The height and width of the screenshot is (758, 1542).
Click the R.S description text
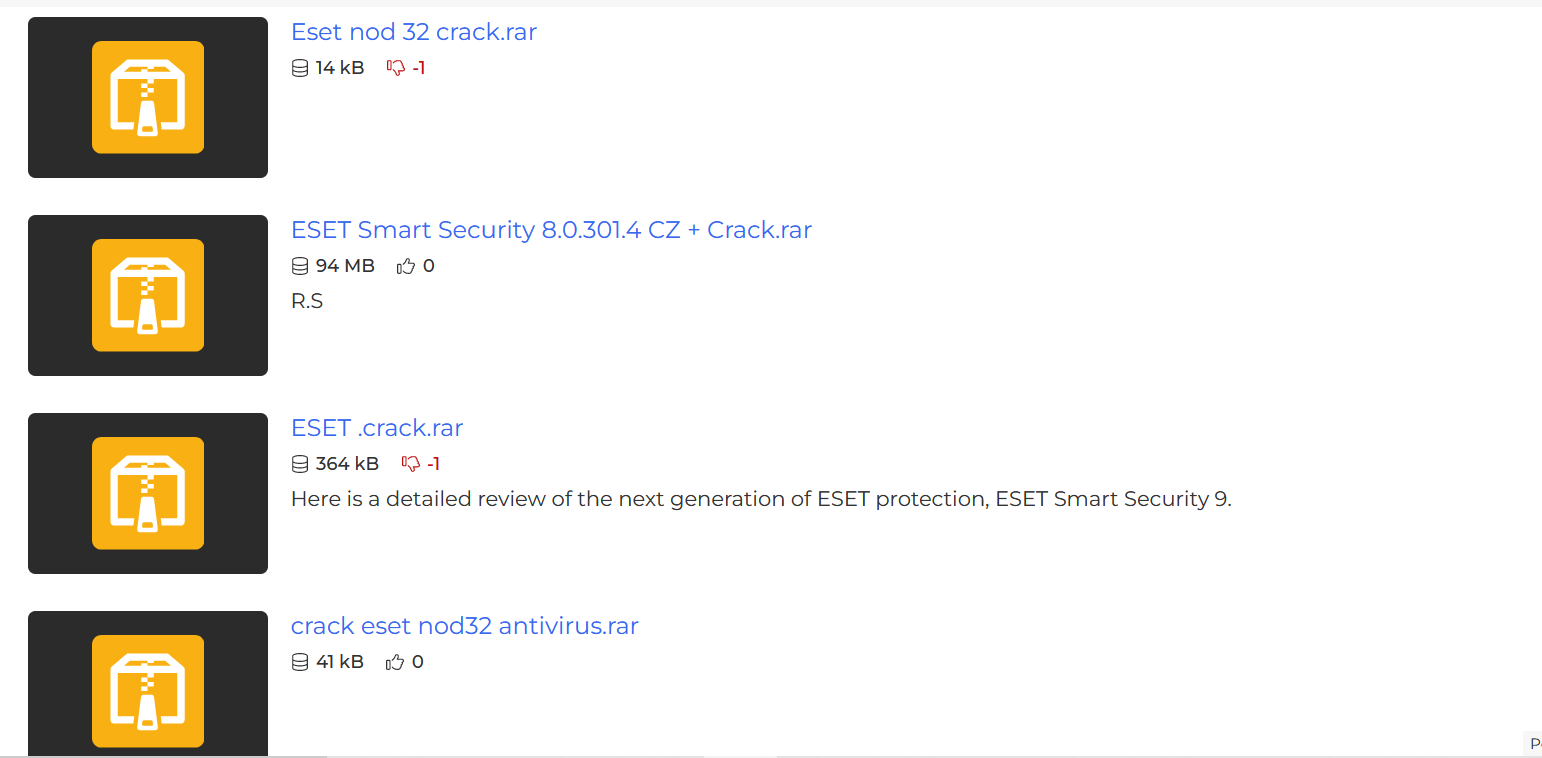[x=307, y=301]
